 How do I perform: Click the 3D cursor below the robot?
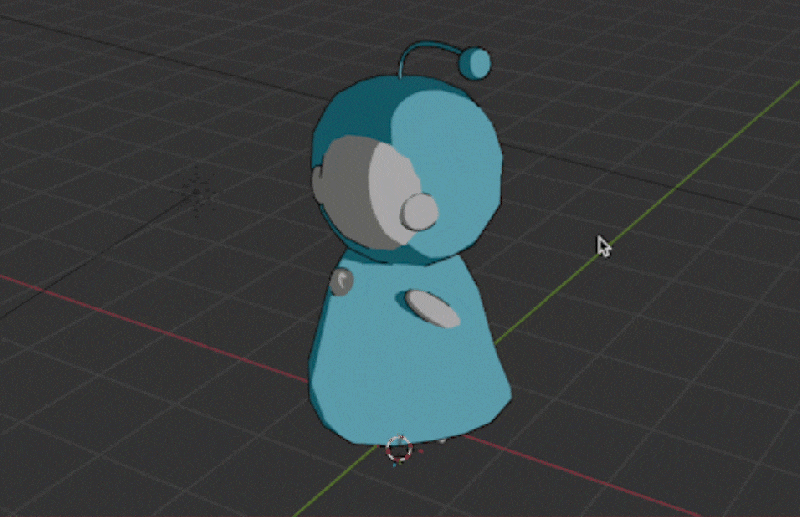pyautogui.click(x=399, y=449)
